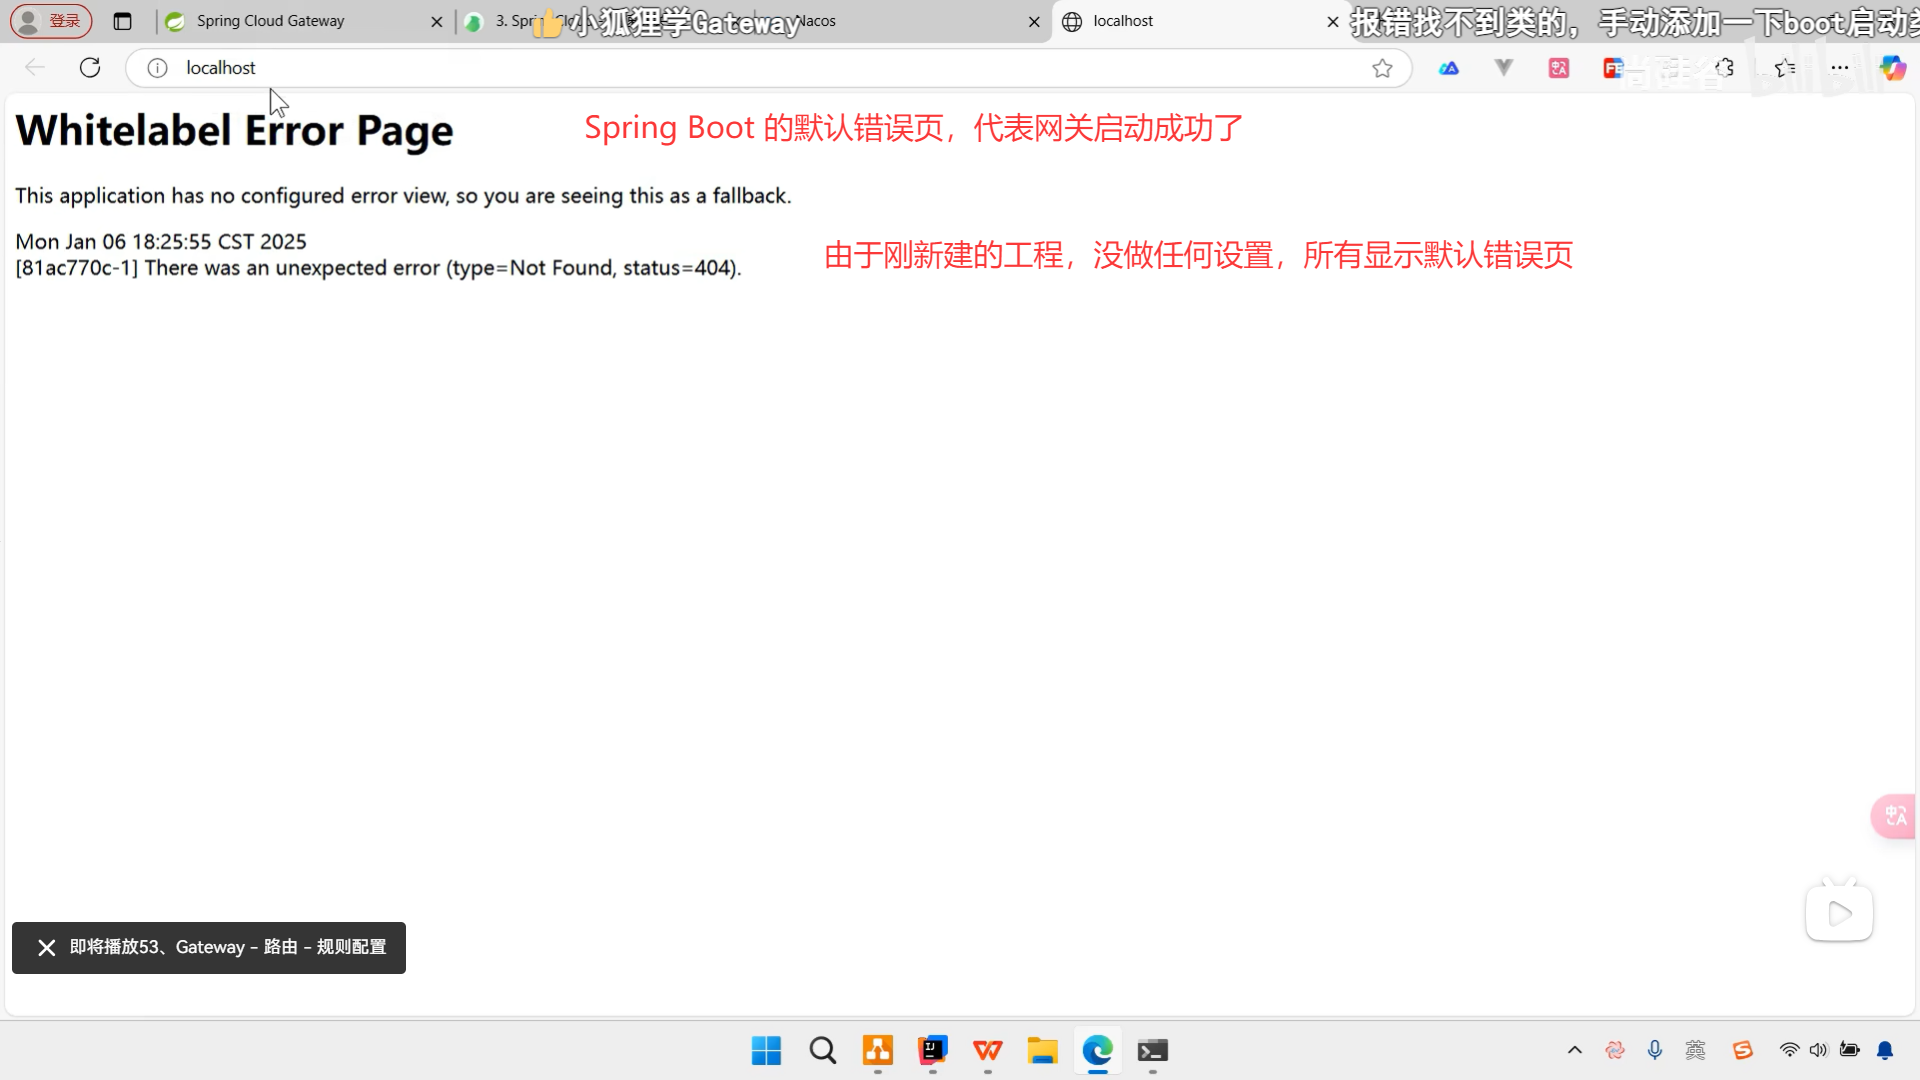Image resolution: width=1920 pixels, height=1080 pixels.
Task: Open the favorites list icon
Action: coord(1785,68)
